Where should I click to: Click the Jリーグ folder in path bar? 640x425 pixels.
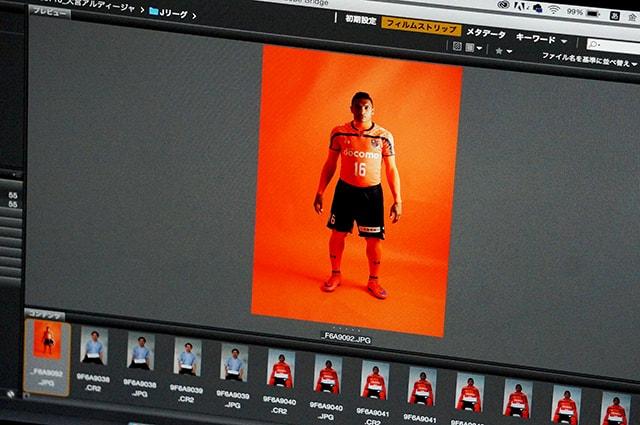168,13
